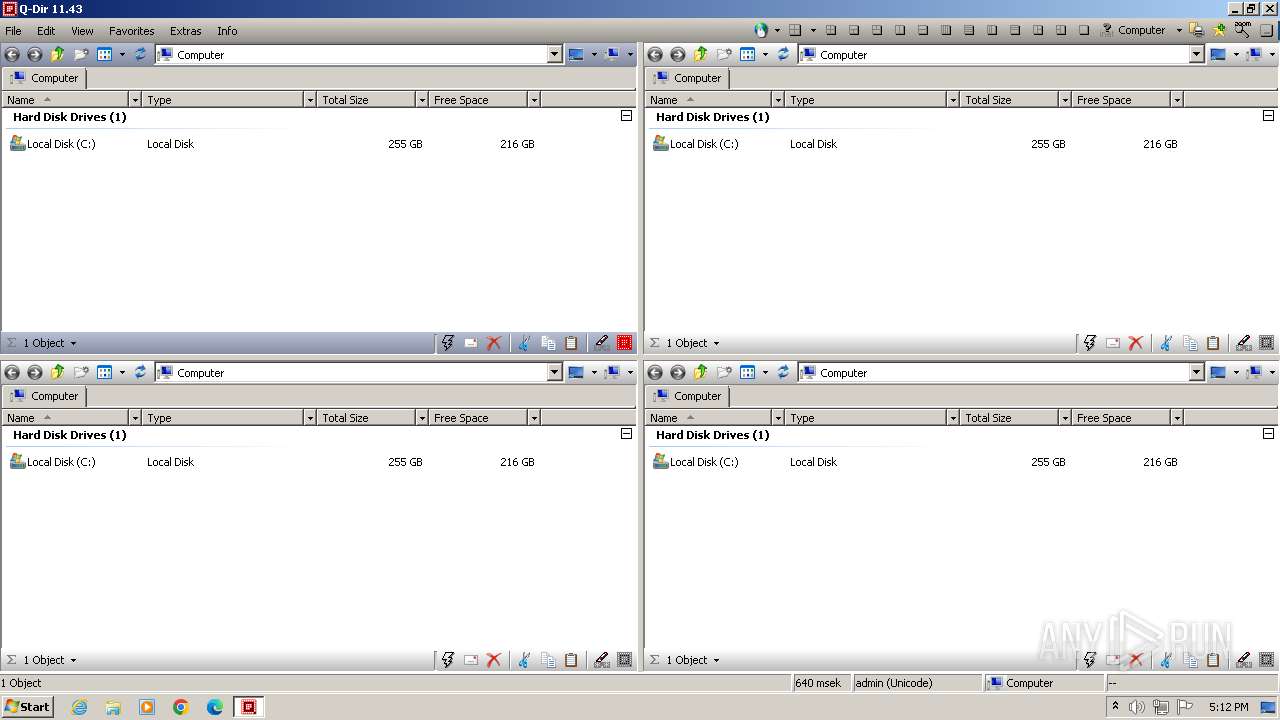Copy selection in top-left pane status bar
Screen dimensions: 1280x720
pyautogui.click(x=548, y=343)
